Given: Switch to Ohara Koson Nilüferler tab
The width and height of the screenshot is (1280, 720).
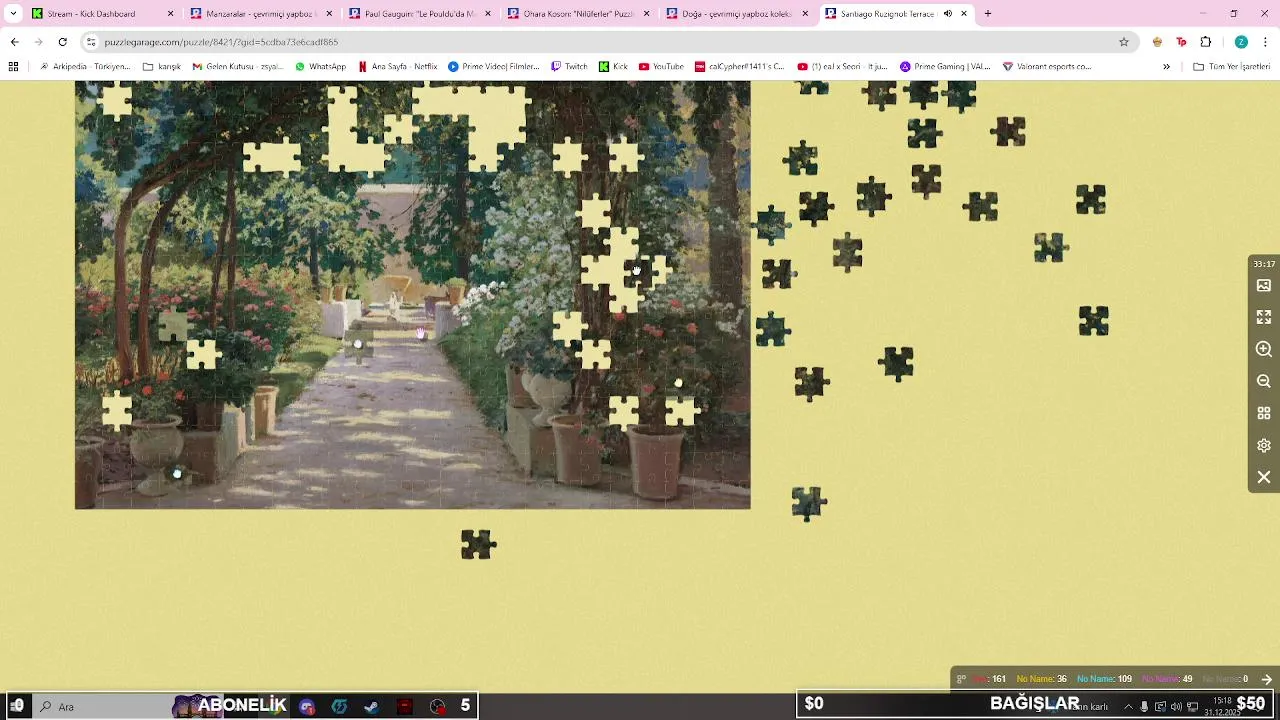Looking at the screenshot, I should click(x=578, y=14).
